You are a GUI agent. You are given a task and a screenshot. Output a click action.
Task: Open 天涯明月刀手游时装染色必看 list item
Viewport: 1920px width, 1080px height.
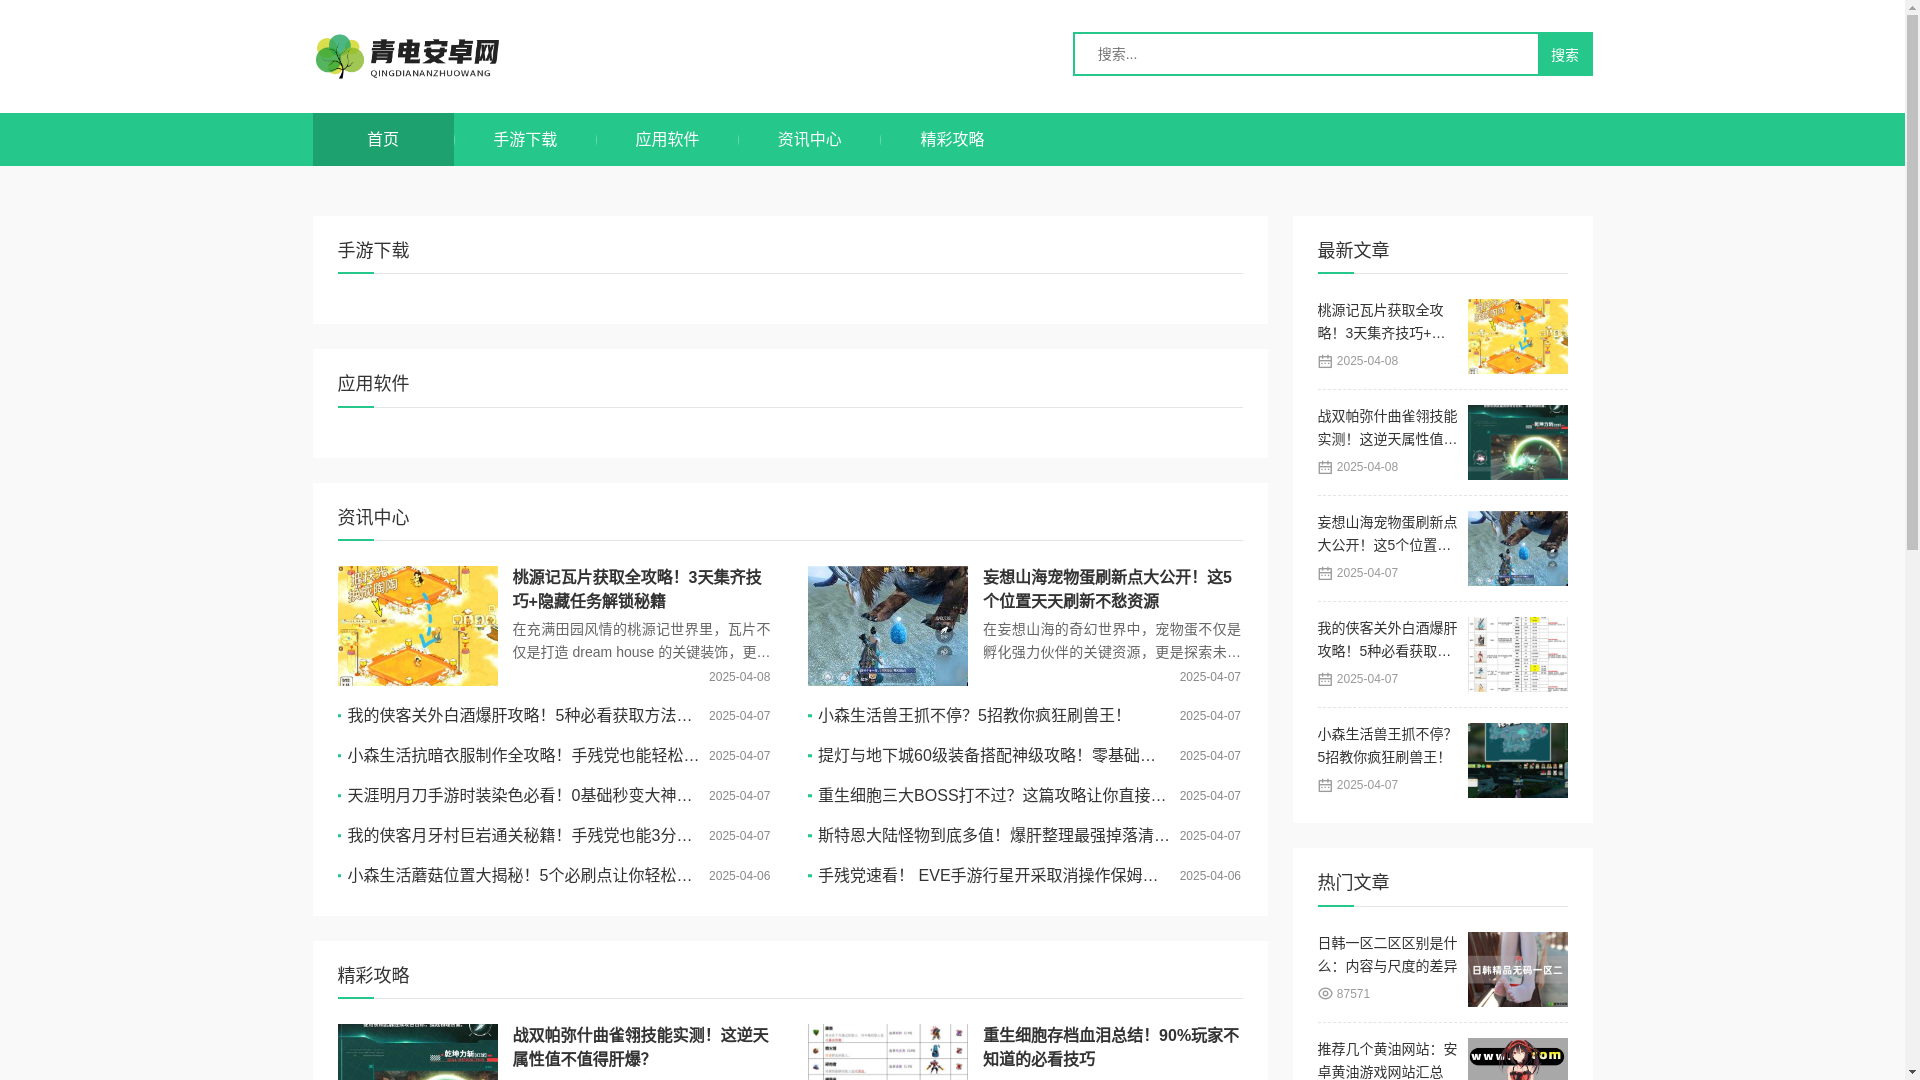[520, 796]
